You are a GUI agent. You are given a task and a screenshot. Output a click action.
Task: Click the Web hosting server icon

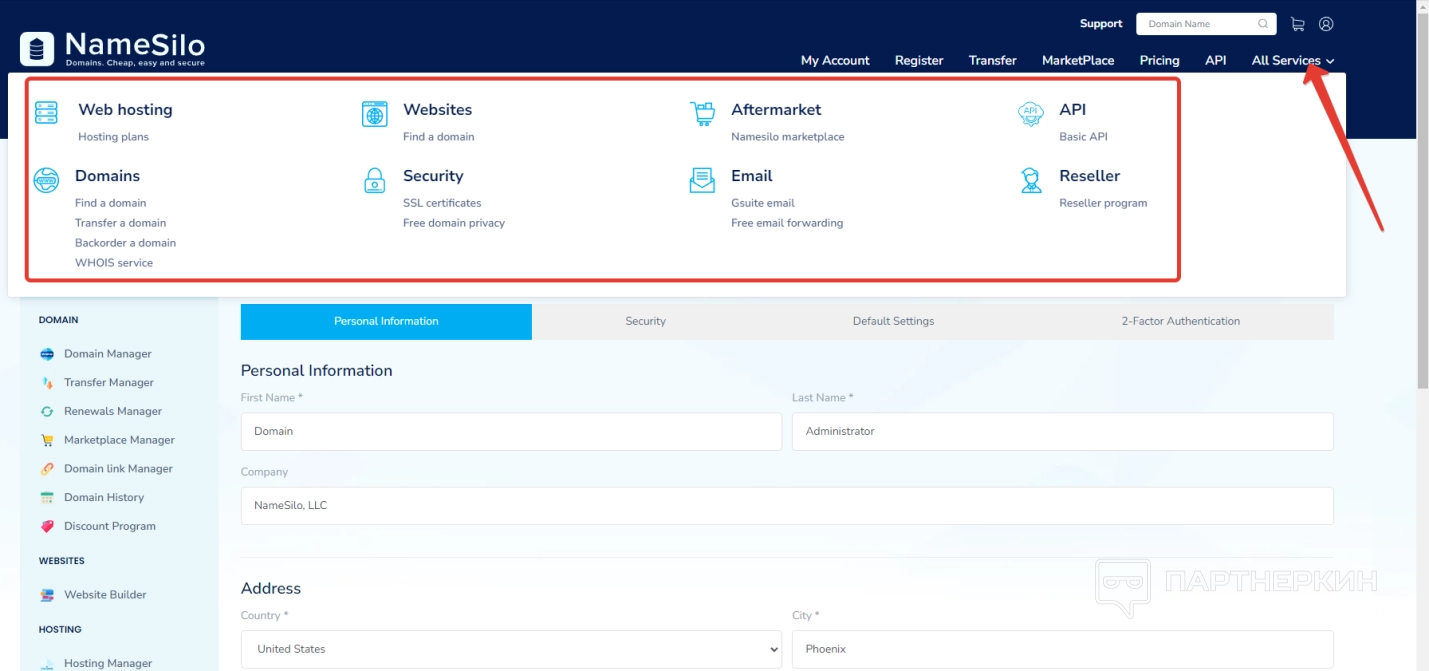tap(46, 112)
